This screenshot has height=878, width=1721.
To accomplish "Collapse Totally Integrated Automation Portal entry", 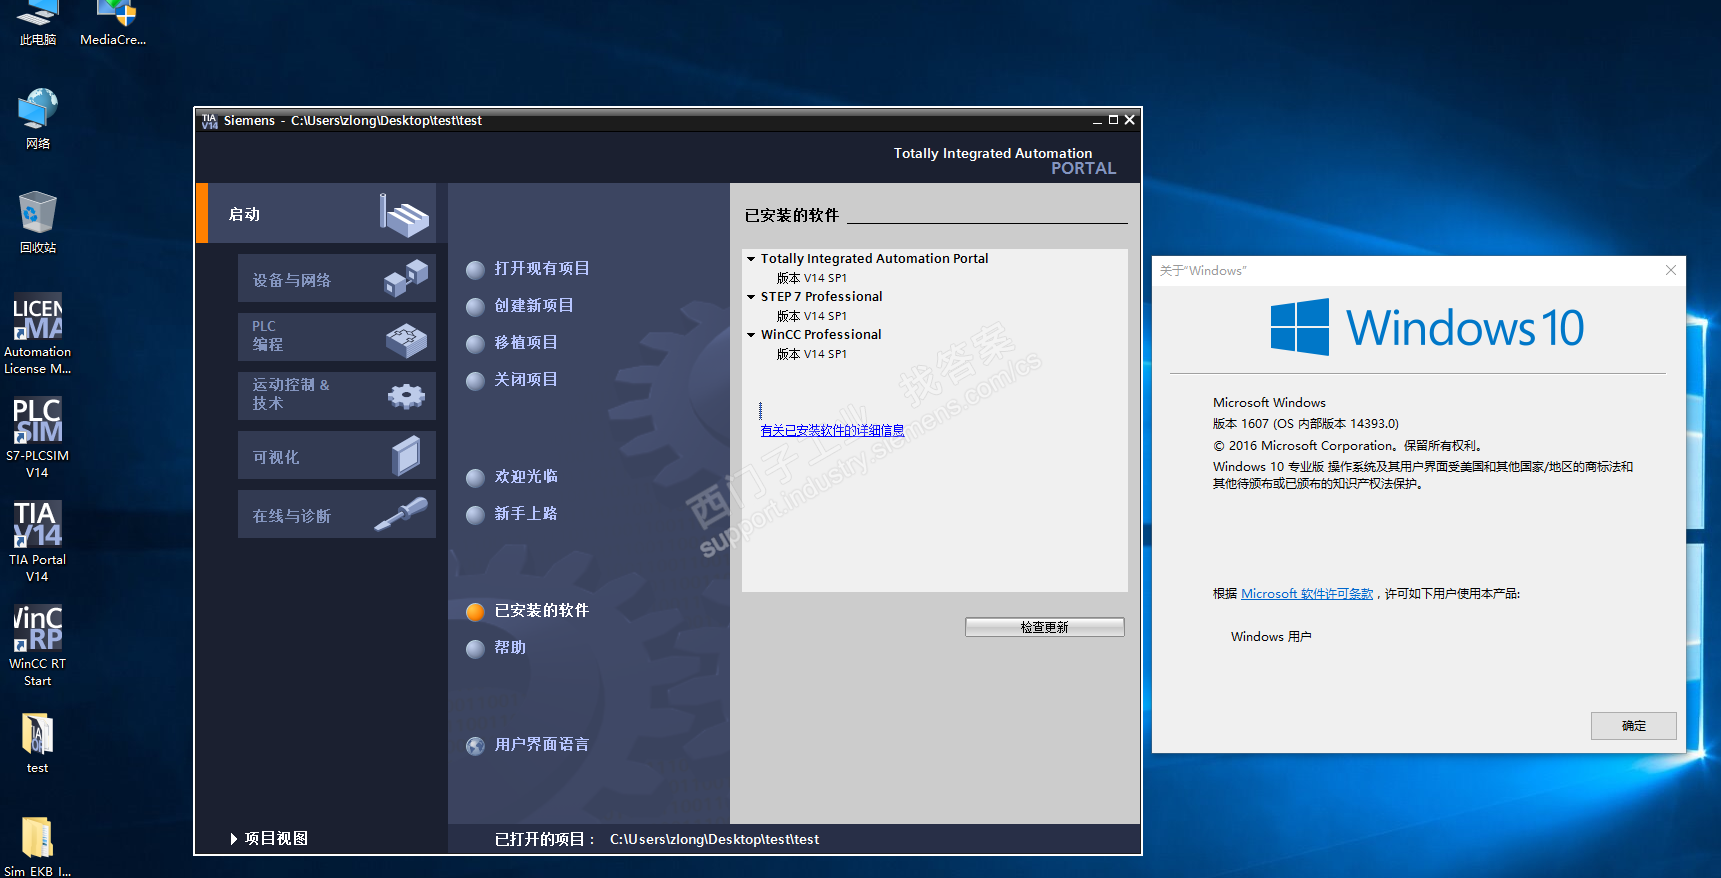I will click(x=751, y=259).
